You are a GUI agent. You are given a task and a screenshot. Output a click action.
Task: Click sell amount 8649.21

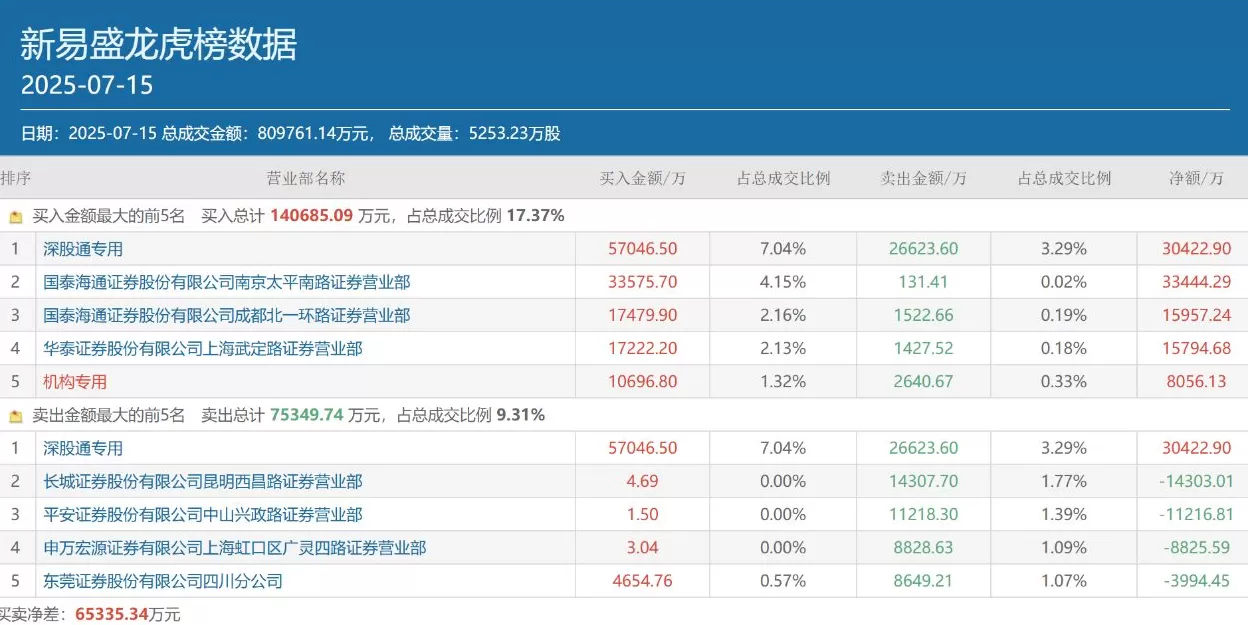coord(924,580)
